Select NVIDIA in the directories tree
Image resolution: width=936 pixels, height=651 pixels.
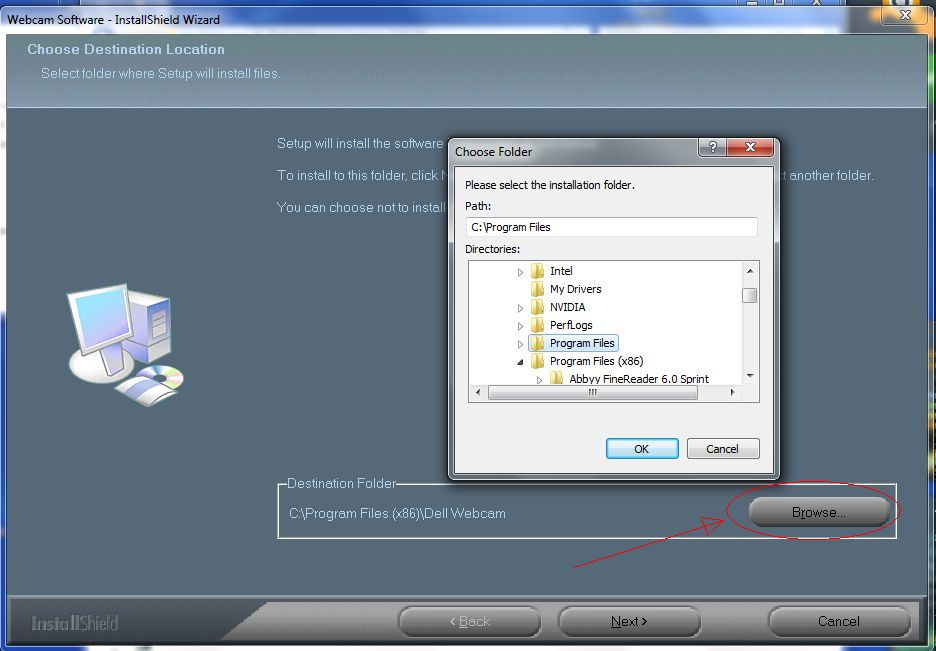(567, 307)
